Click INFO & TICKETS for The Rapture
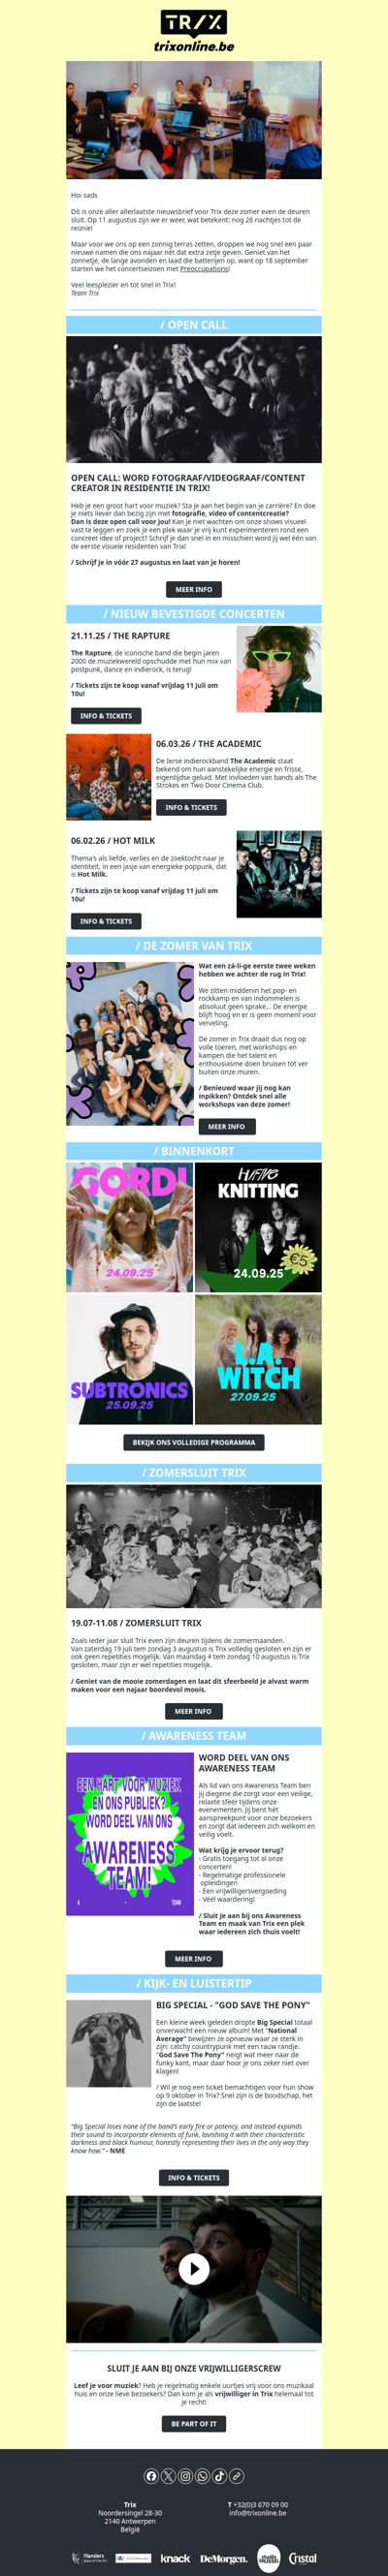This screenshot has height=2576, width=388. click(x=106, y=715)
